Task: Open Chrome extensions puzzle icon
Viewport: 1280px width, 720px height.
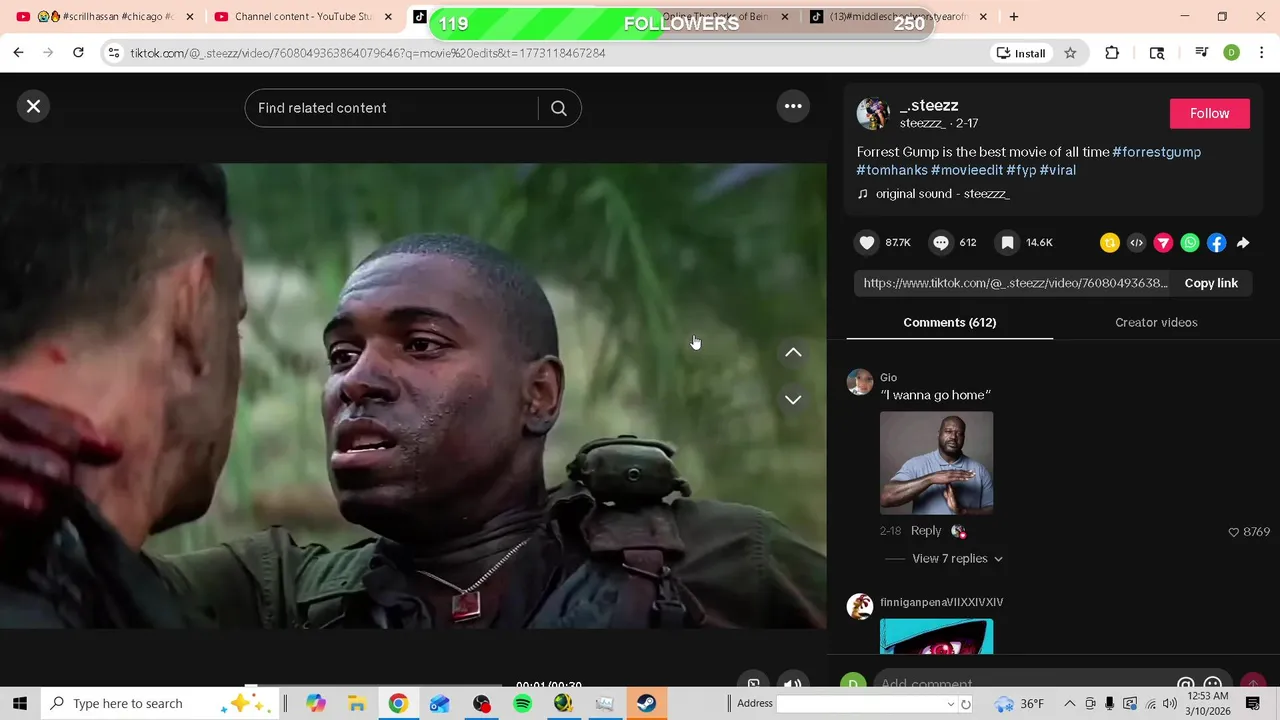Action: (1112, 53)
